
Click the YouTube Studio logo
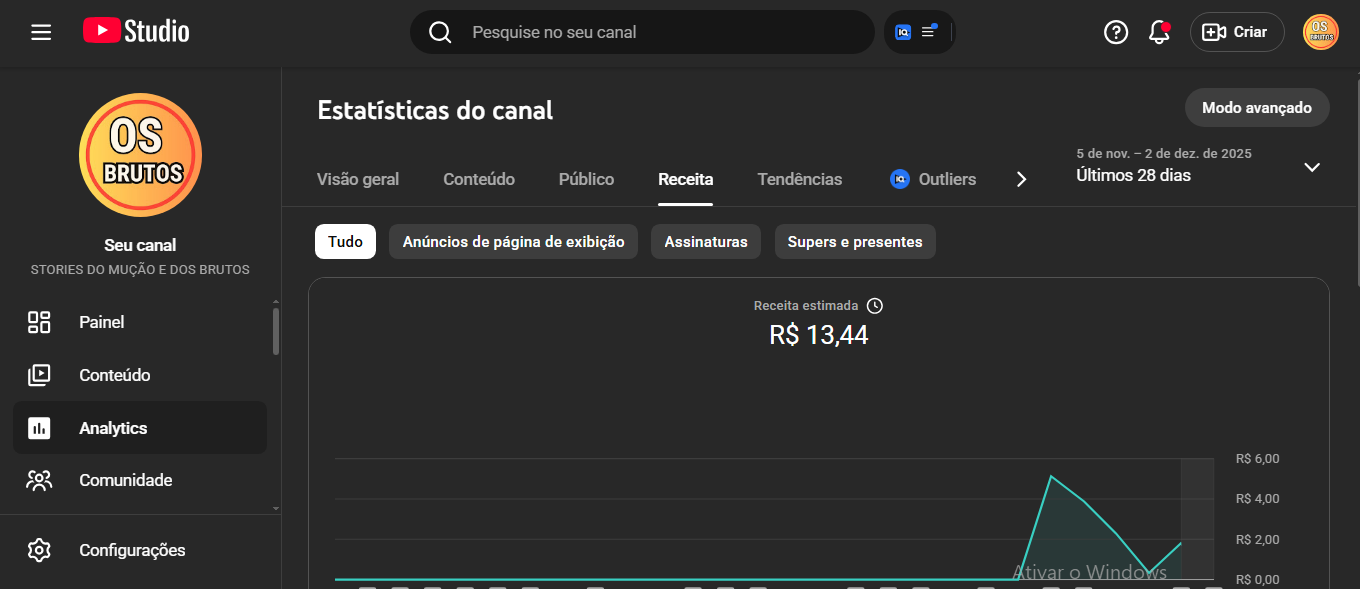point(136,31)
